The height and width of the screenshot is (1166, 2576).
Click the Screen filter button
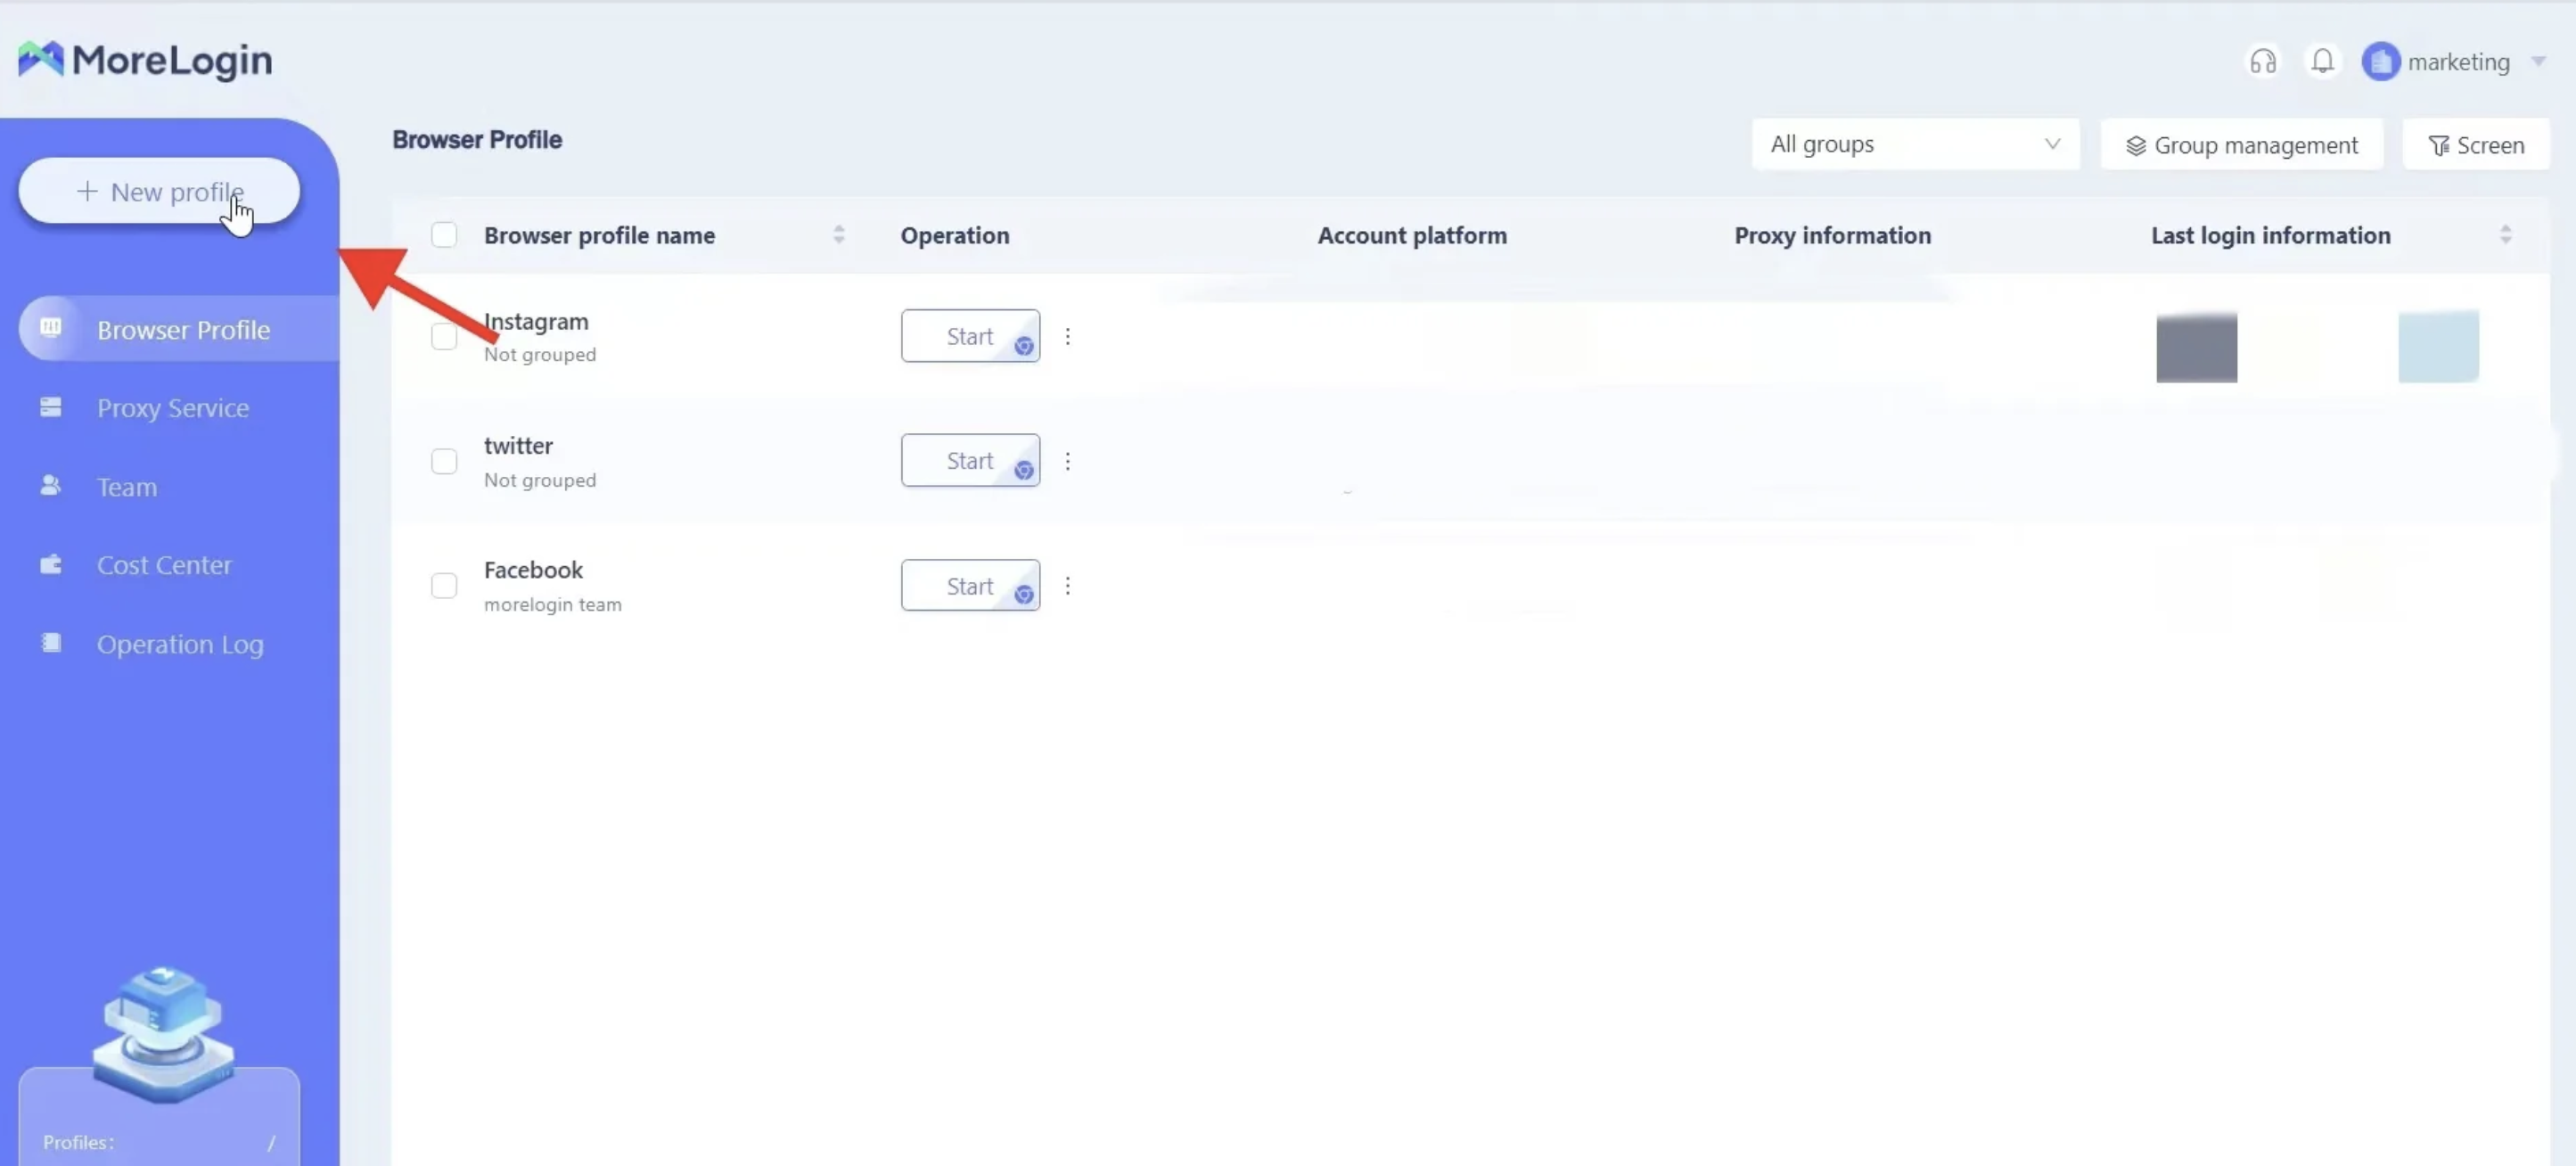pos(2475,145)
